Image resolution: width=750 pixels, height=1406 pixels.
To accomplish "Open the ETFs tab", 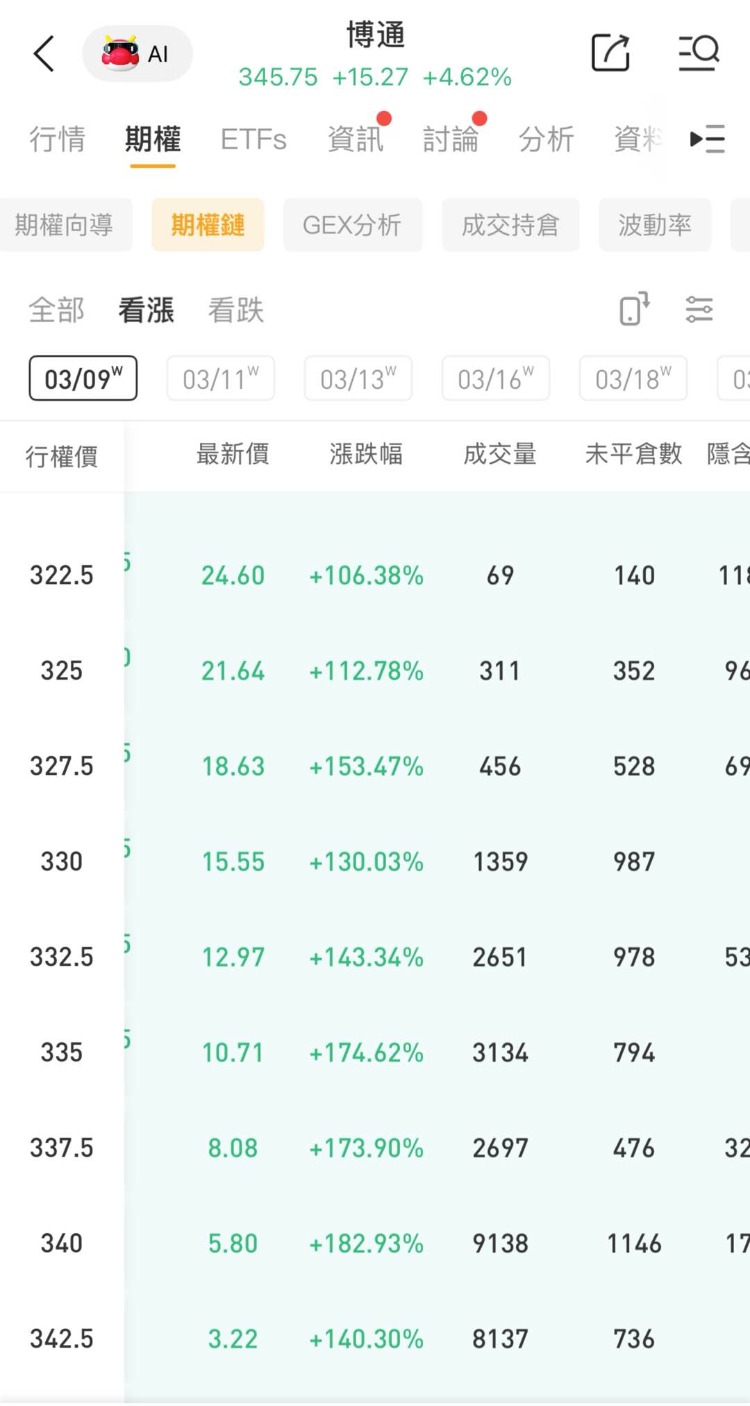I will click(253, 139).
